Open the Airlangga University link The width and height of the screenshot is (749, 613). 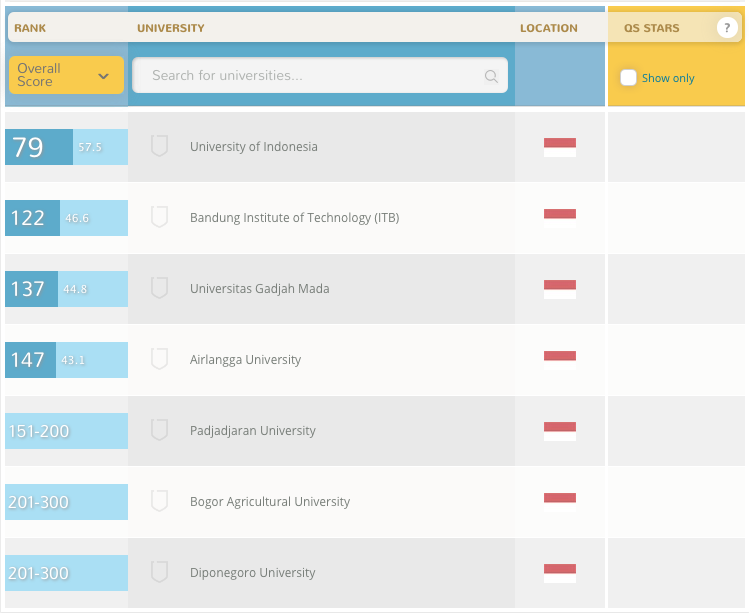pyautogui.click(x=246, y=360)
